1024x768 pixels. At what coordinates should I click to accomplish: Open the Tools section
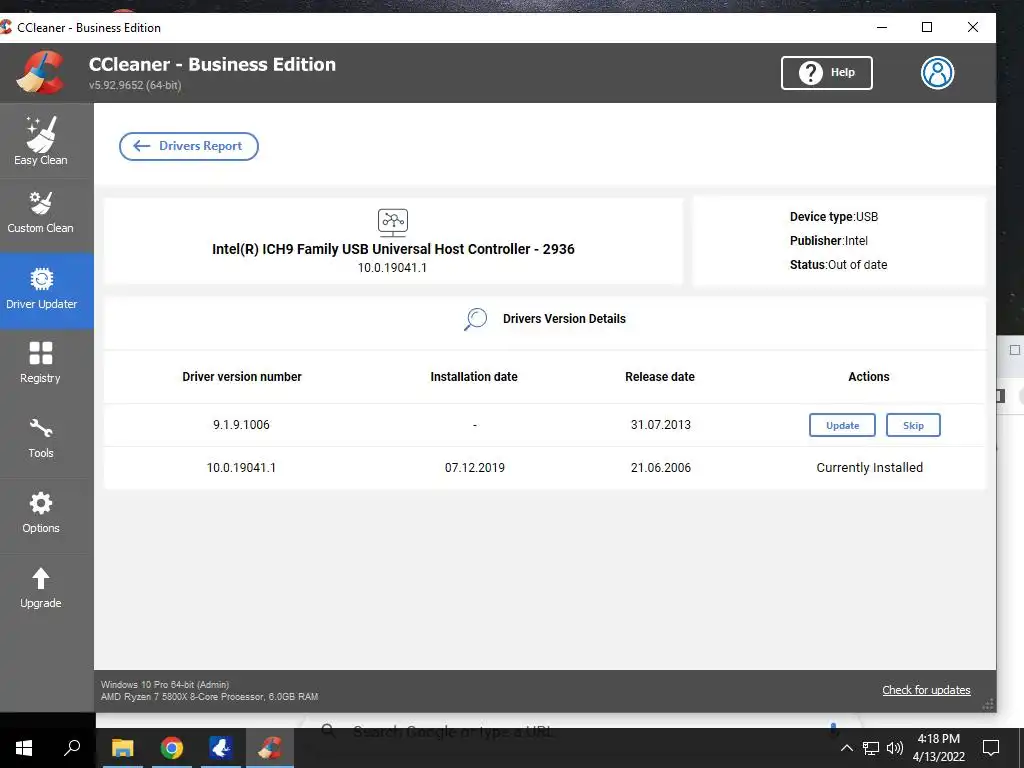click(40, 438)
